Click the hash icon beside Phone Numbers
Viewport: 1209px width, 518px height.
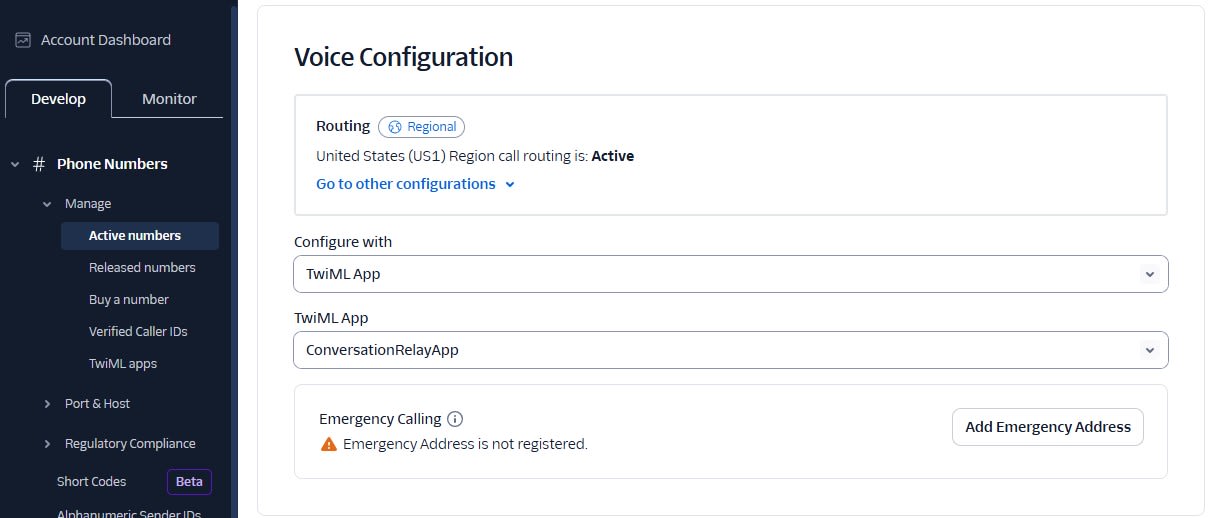pos(39,164)
